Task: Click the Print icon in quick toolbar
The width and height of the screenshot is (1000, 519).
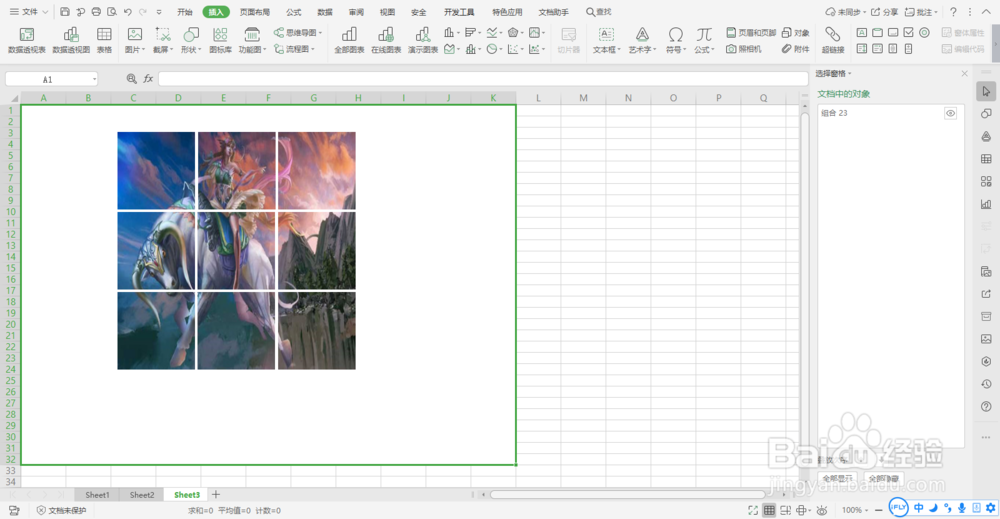Action: coord(96,11)
